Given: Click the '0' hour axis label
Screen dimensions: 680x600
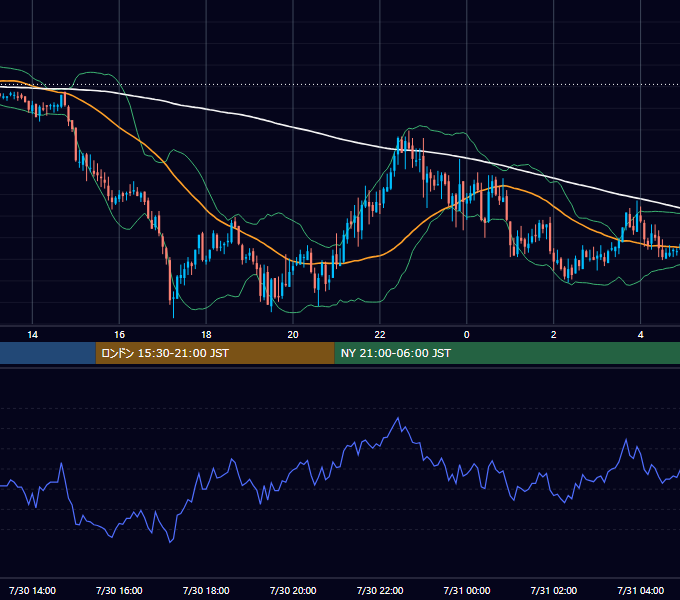Looking at the screenshot, I should (x=467, y=335).
